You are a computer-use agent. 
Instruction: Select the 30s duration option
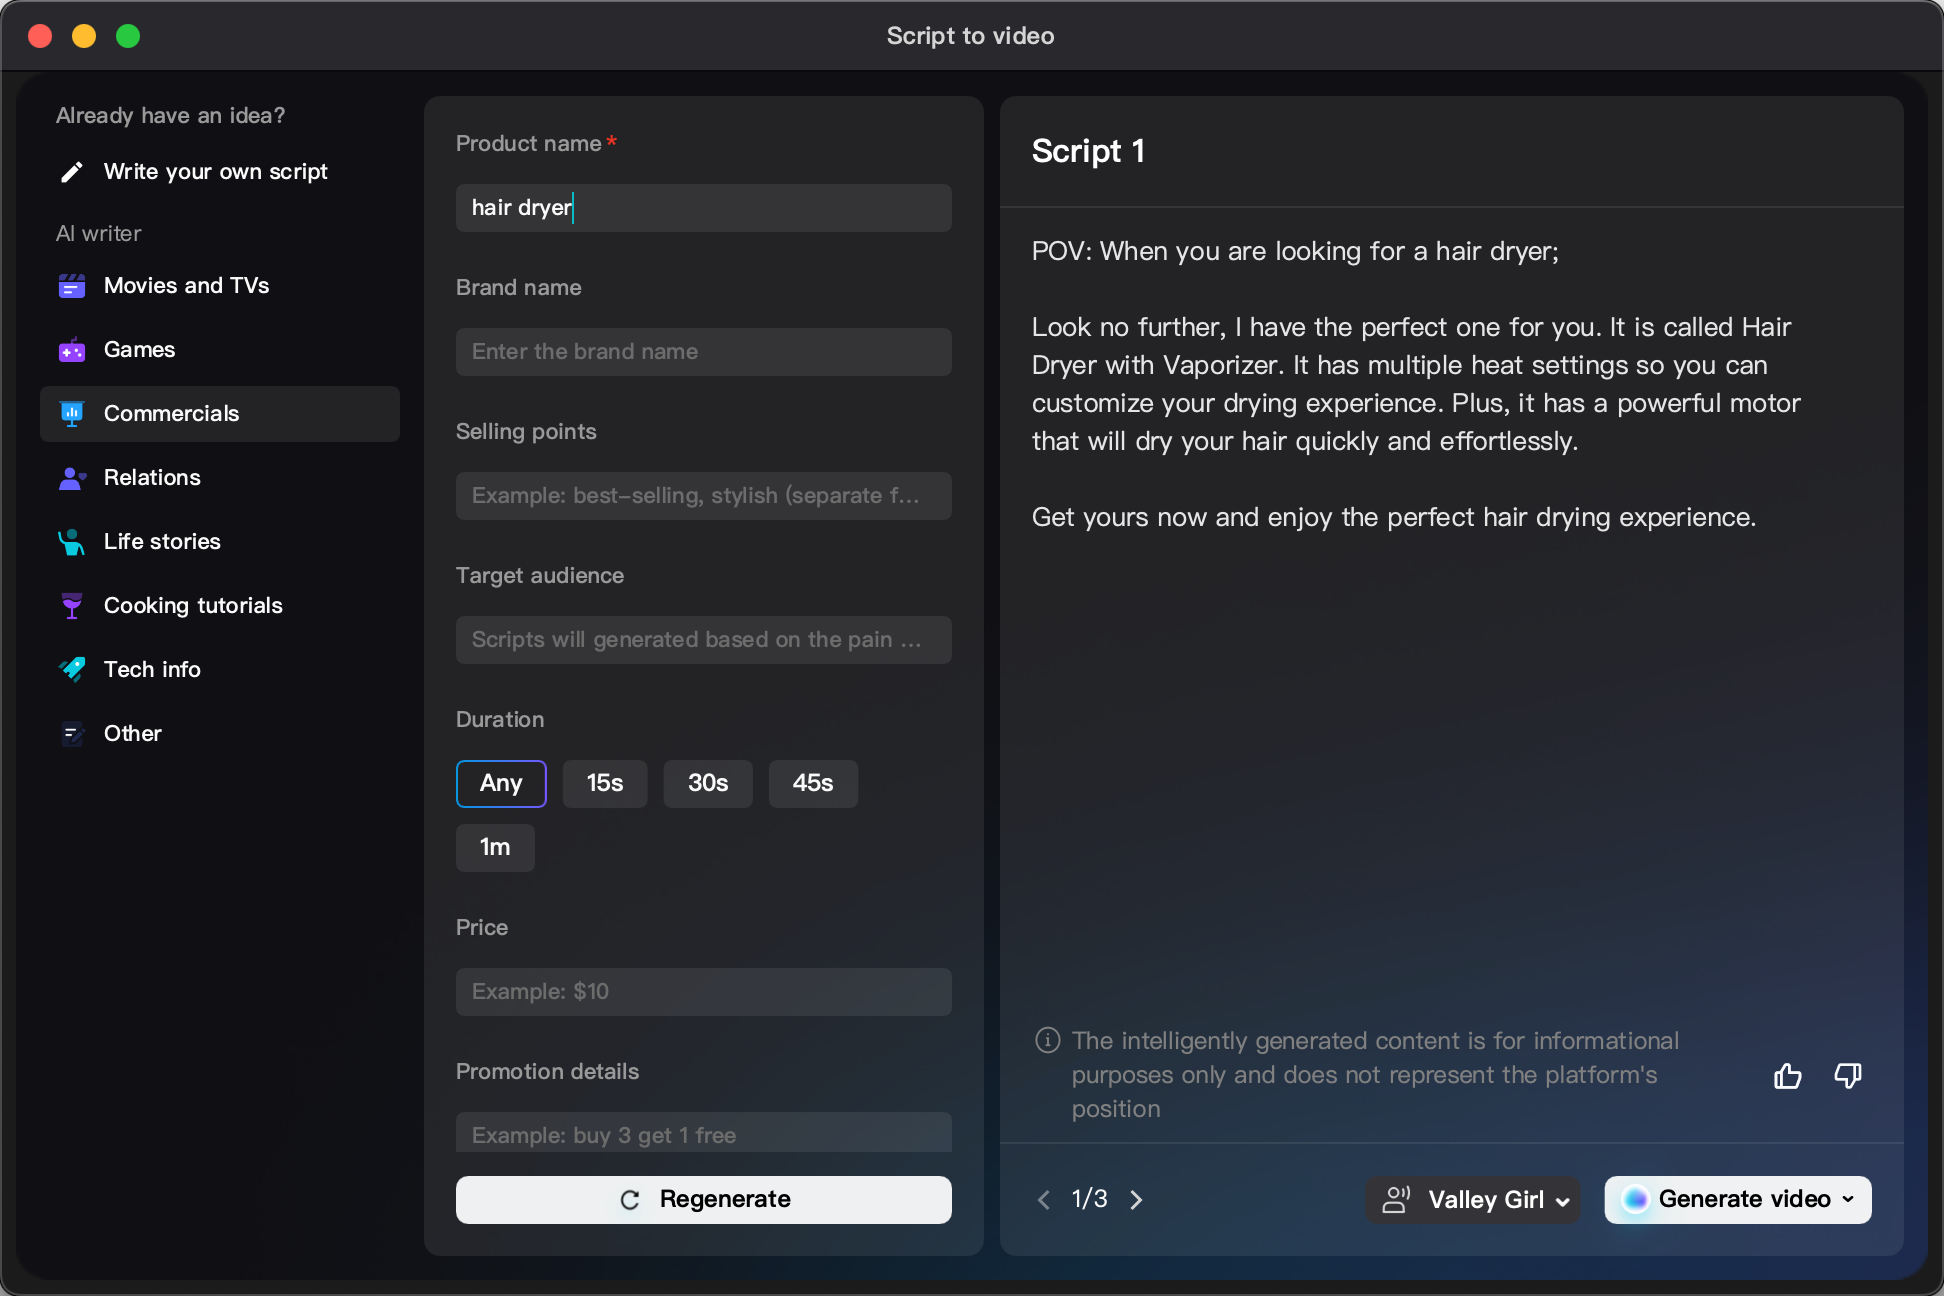(707, 783)
